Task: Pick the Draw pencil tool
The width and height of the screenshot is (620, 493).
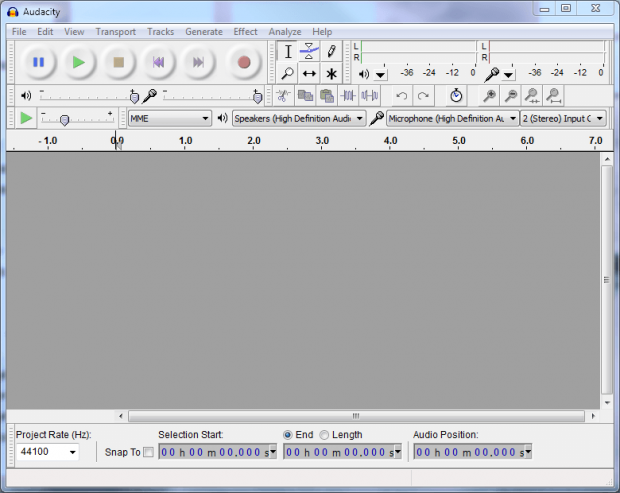Action: [x=331, y=52]
